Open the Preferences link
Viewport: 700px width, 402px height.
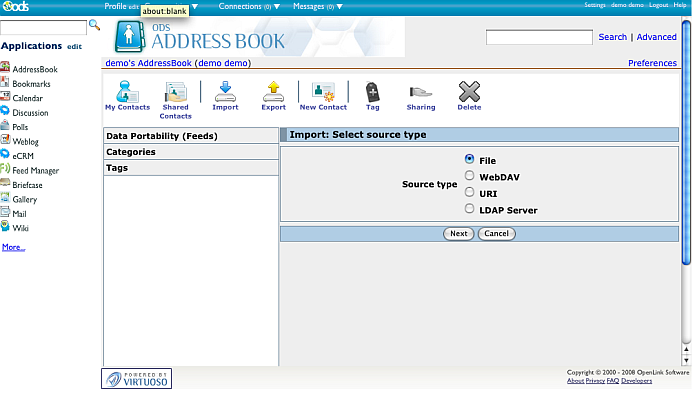pyautogui.click(x=651, y=63)
